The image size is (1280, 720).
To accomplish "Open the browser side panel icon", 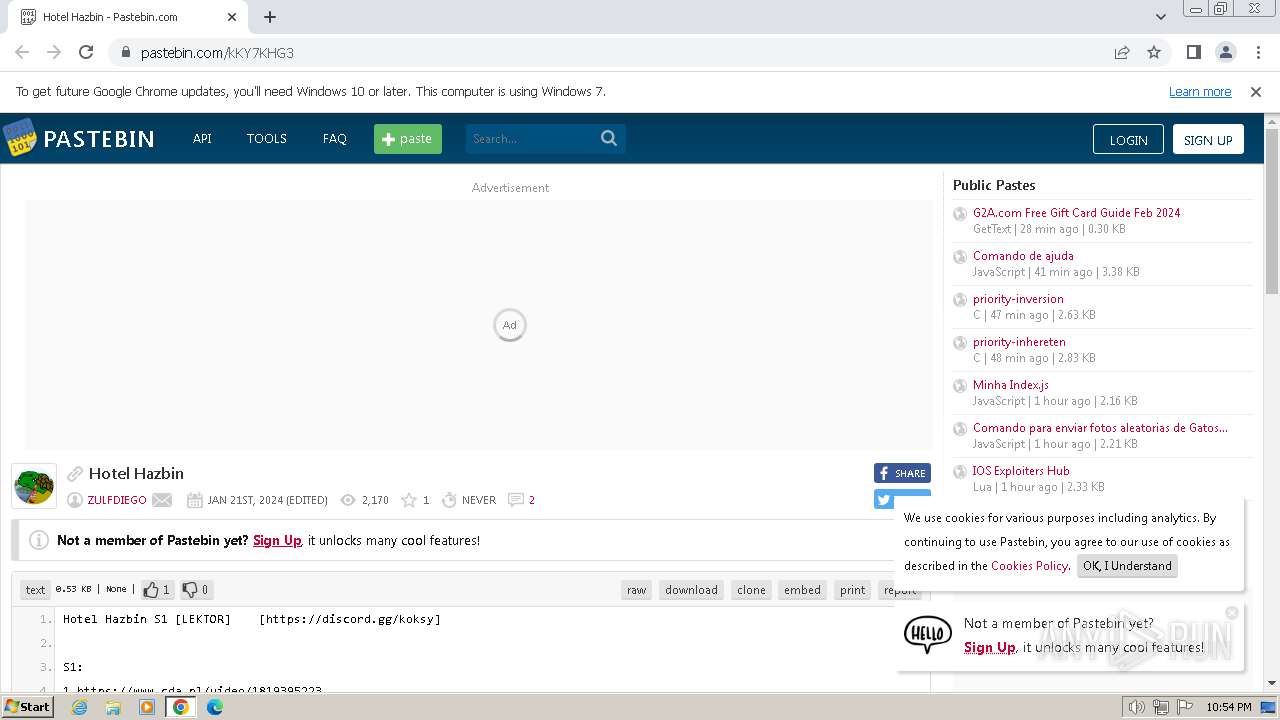I will pyautogui.click(x=1193, y=52).
